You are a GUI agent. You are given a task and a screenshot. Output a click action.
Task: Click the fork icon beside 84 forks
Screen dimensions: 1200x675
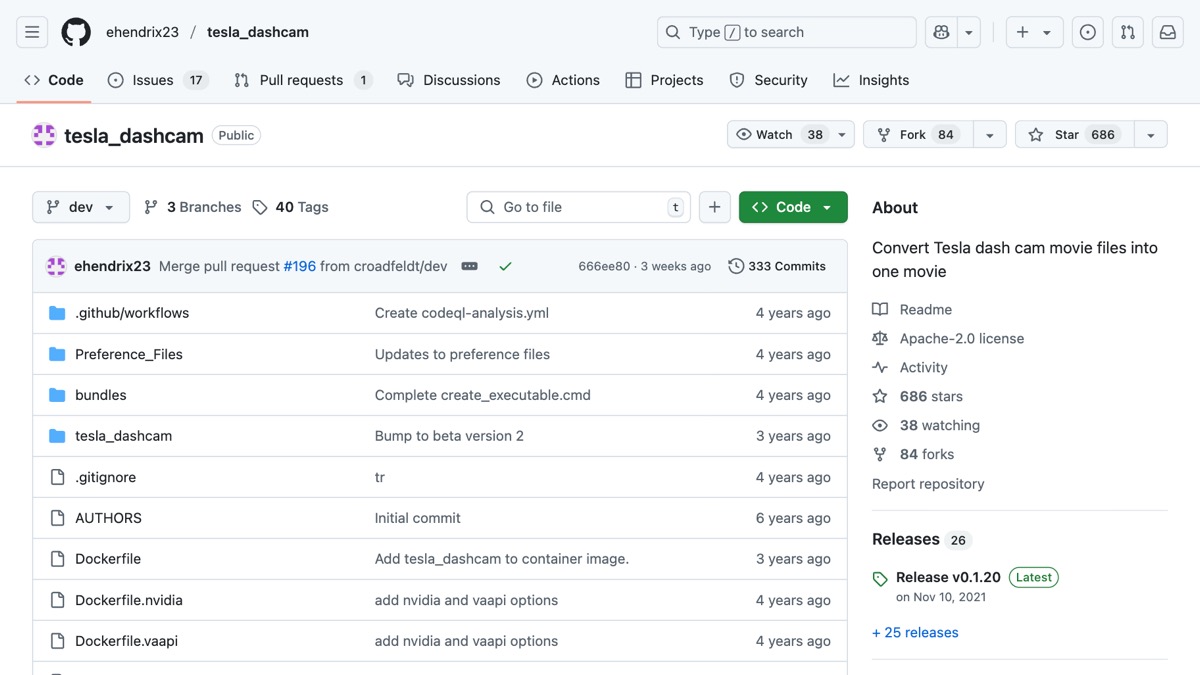[880, 455]
